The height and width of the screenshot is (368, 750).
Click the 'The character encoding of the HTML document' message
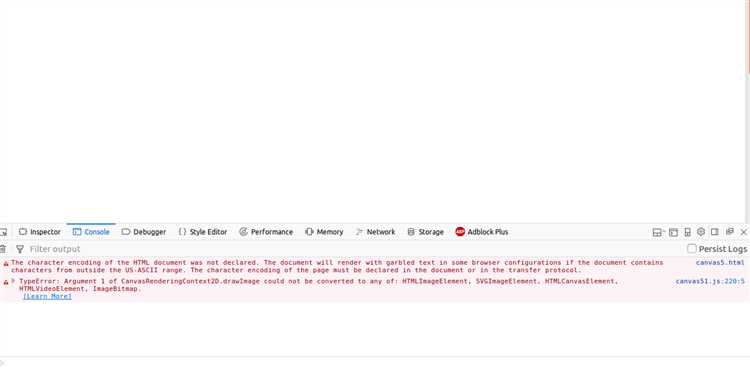pos(337,266)
